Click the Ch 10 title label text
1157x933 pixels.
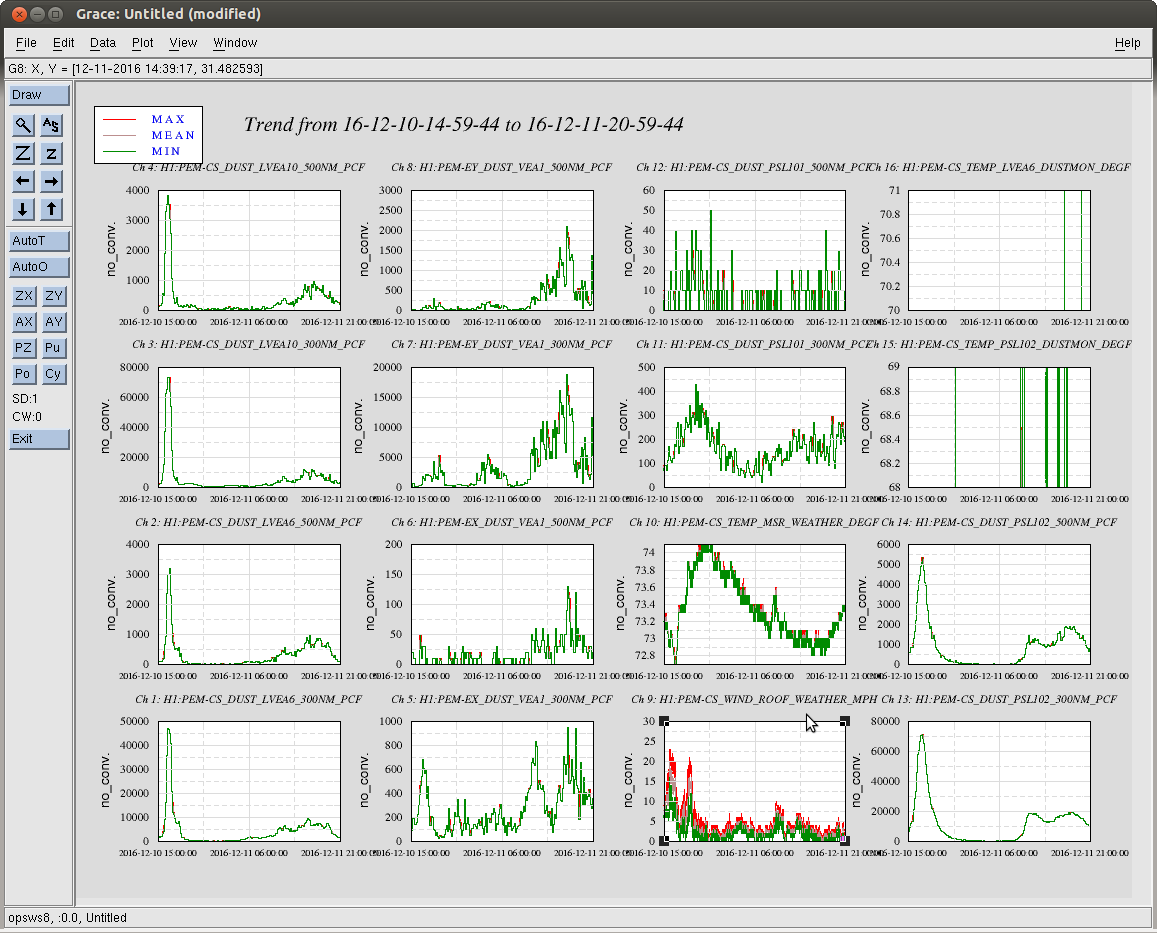754,522
